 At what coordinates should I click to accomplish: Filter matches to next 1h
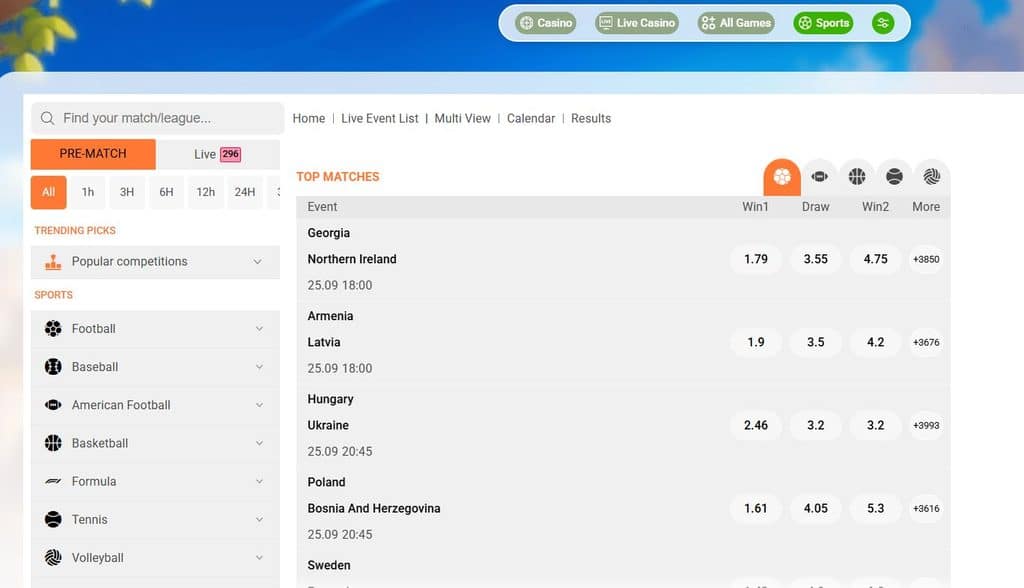click(x=88, y=192)
